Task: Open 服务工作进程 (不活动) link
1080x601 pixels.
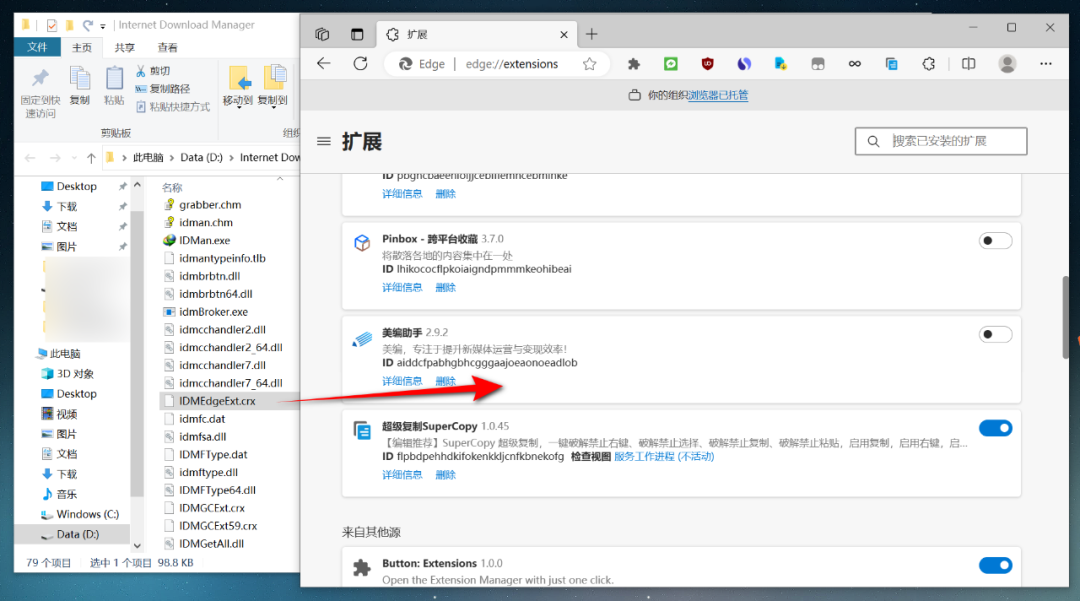Action: tap(664, 456)
